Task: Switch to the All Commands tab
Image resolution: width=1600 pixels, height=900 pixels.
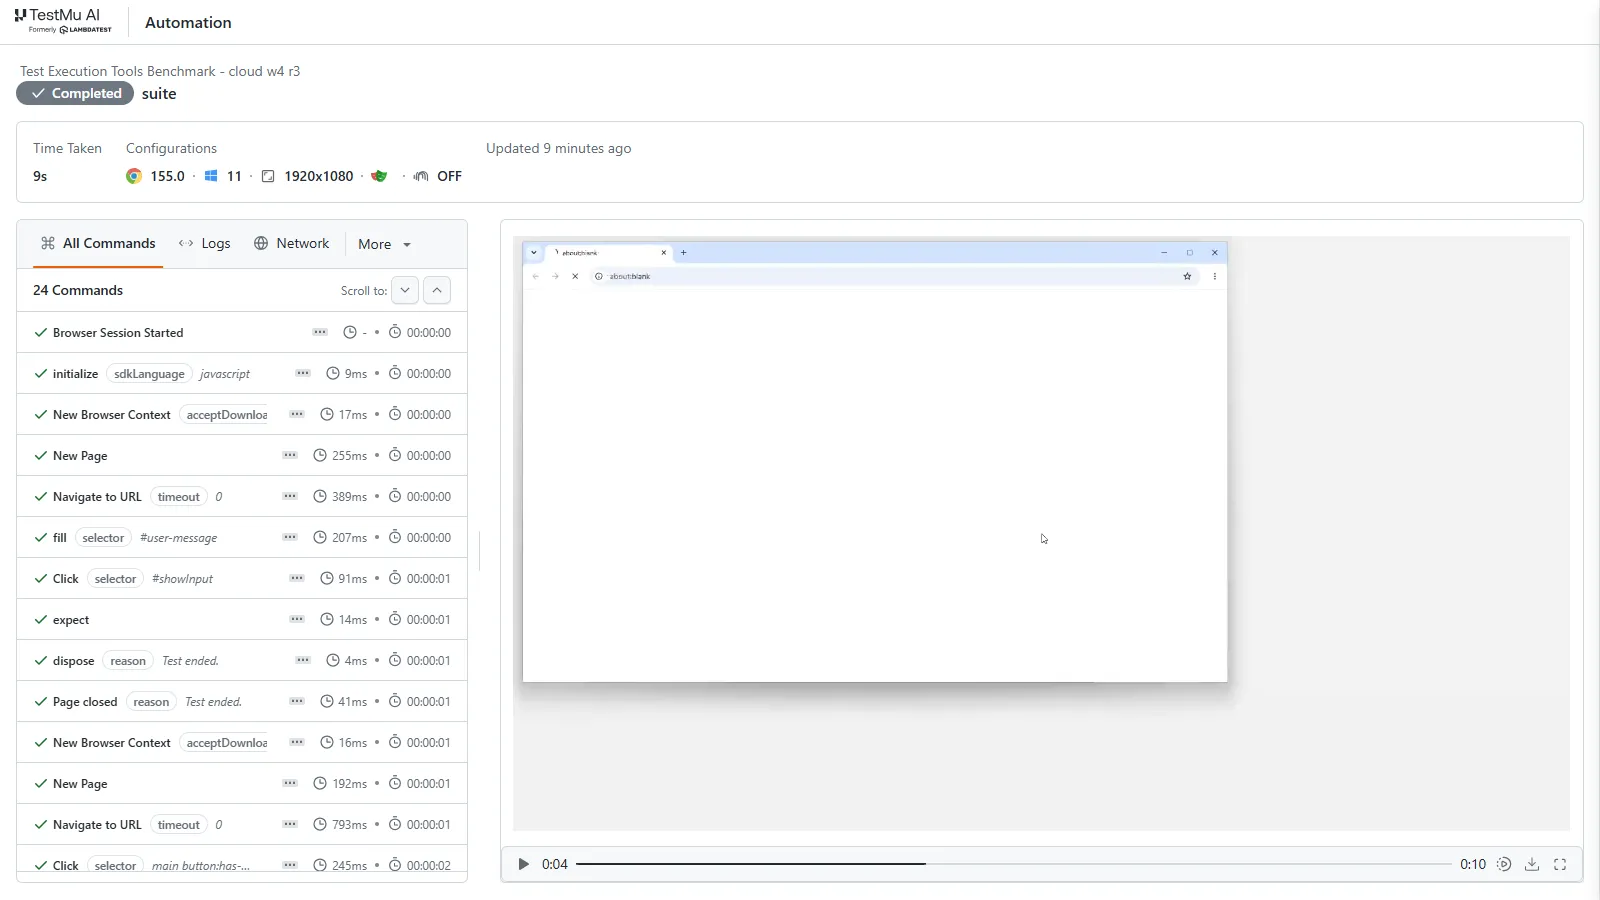Action: point(98,243)
